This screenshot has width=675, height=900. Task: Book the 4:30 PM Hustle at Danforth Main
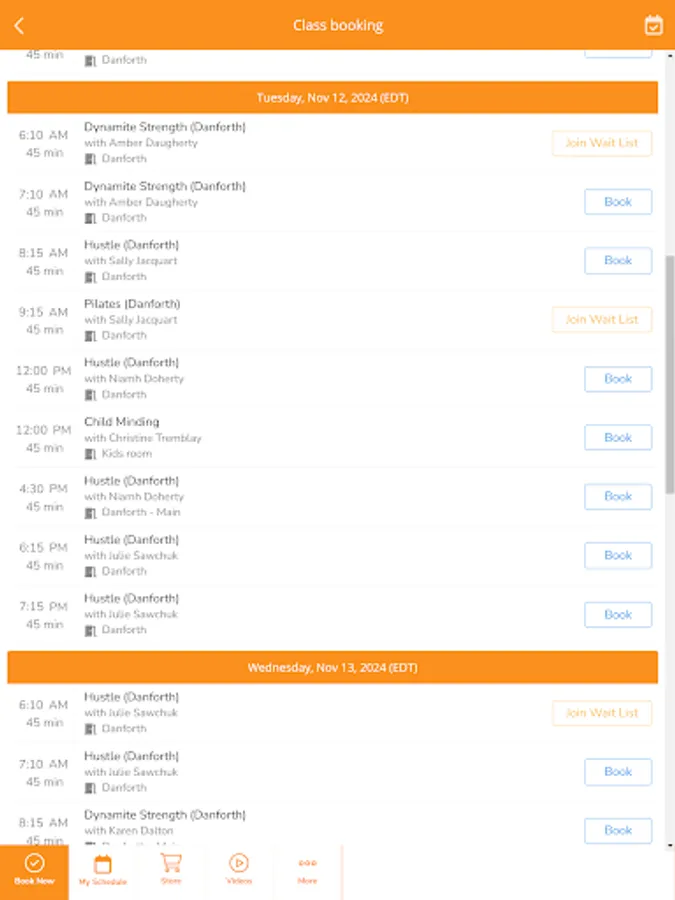click(617, 496)
